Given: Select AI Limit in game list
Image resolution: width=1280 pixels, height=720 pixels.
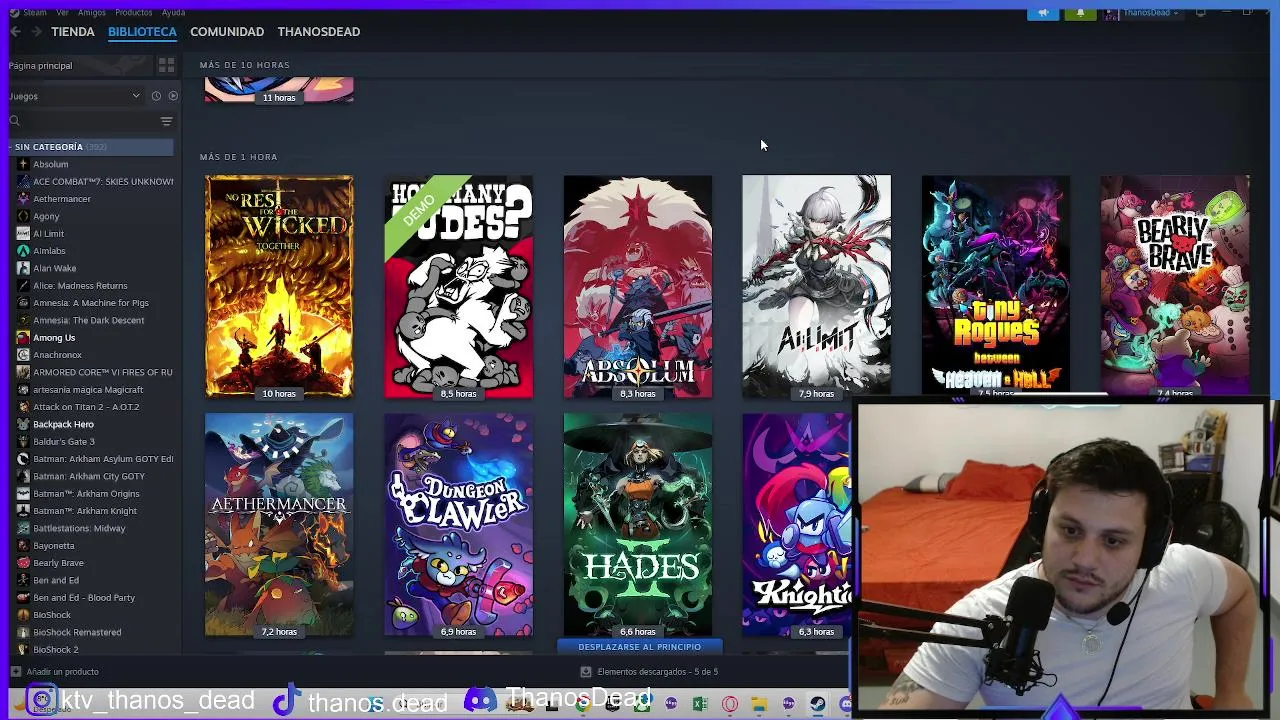Looking at the screenshot, I should pos(48,234).
